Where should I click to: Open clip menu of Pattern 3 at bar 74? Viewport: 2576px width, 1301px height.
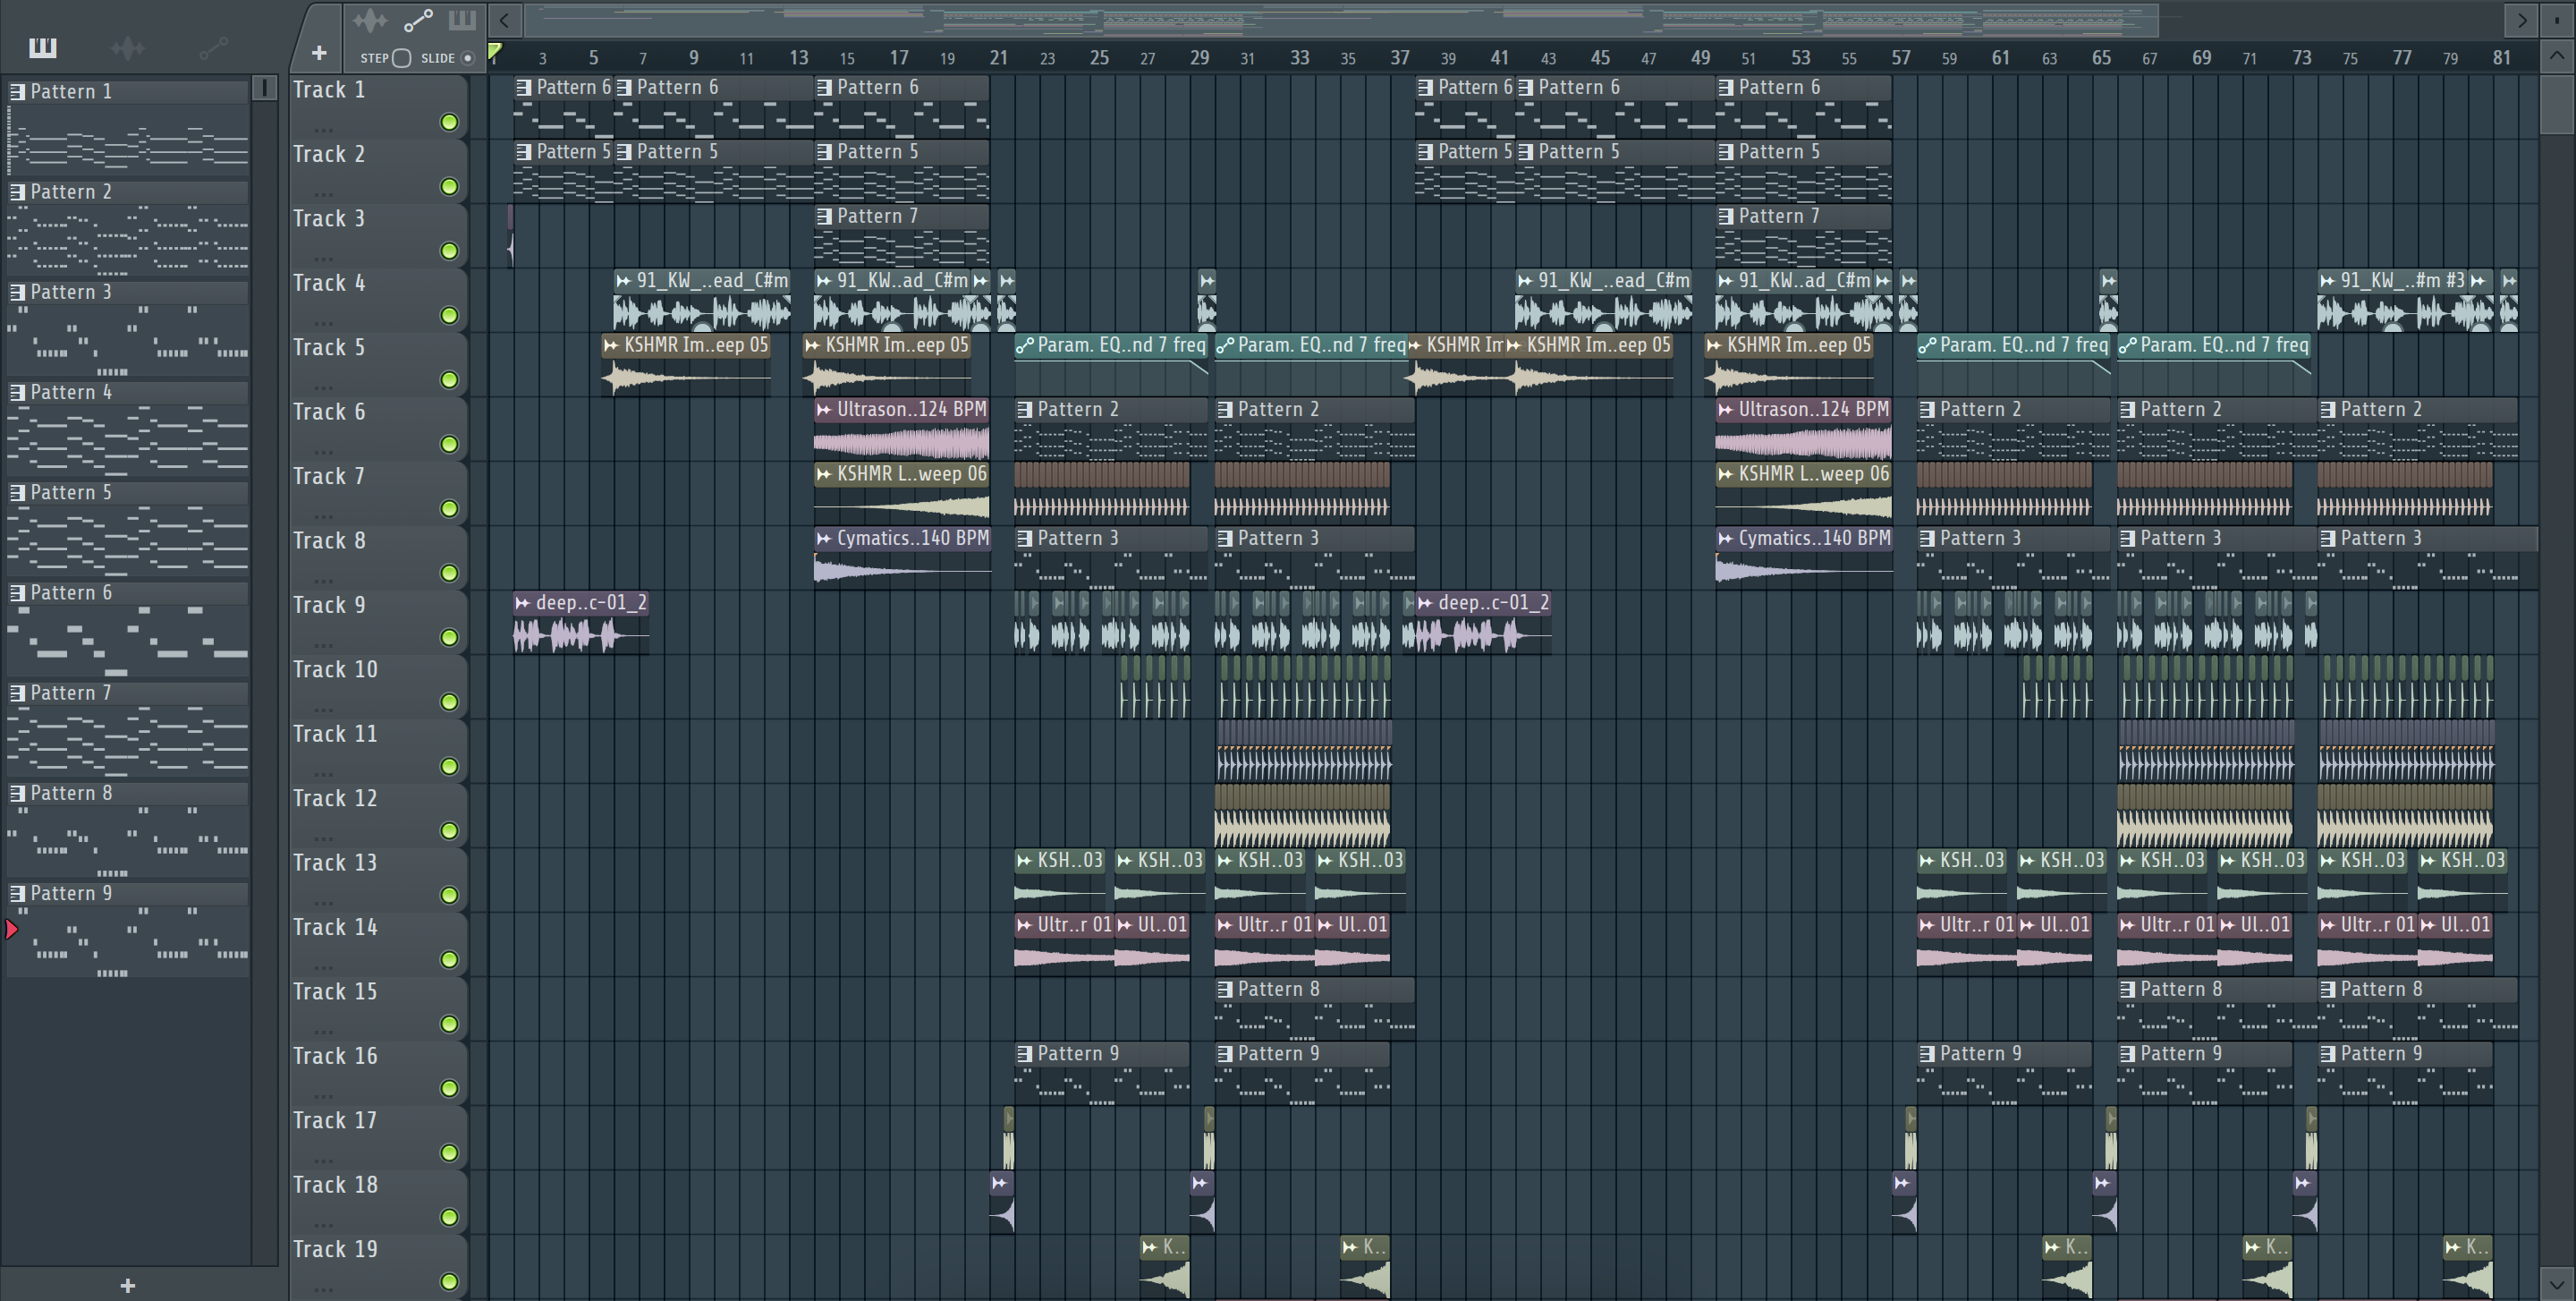(x=2327, y=538)
